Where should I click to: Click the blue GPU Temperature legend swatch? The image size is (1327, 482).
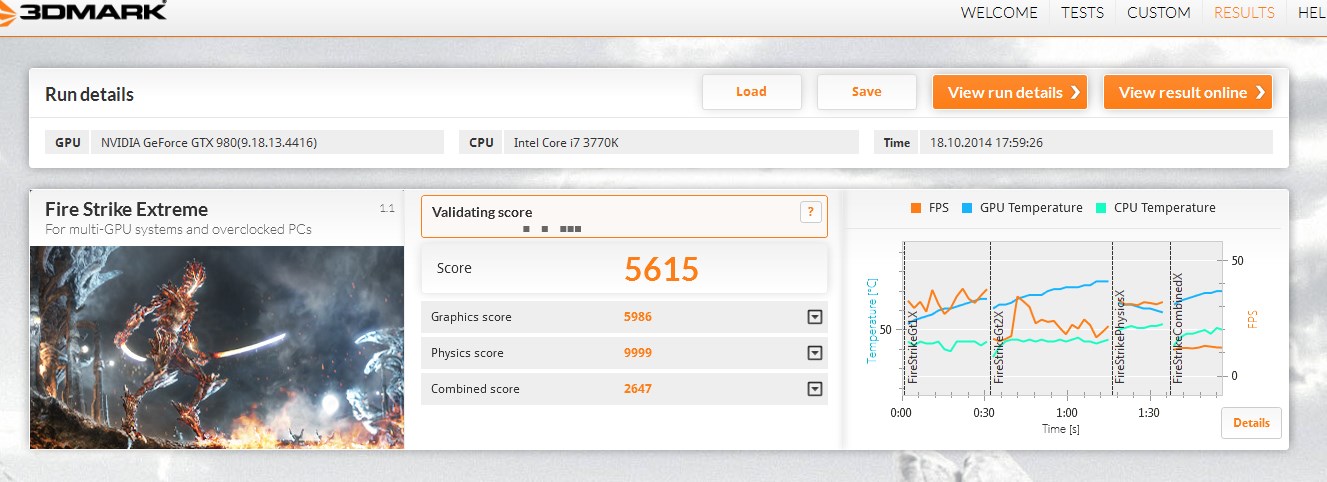coord(967,208)
